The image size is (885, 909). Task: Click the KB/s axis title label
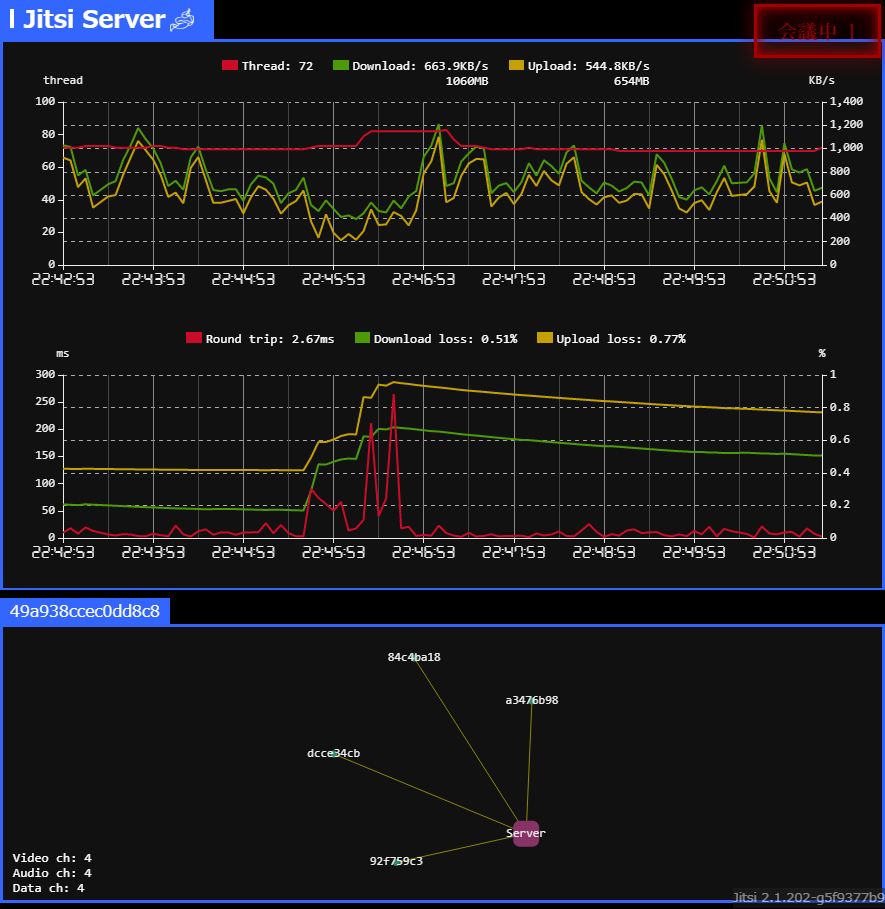[821, 81]
